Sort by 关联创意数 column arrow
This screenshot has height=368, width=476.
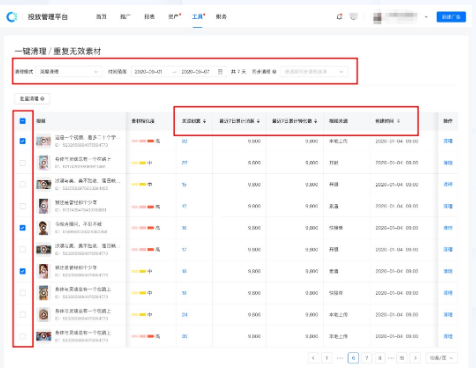204,121
